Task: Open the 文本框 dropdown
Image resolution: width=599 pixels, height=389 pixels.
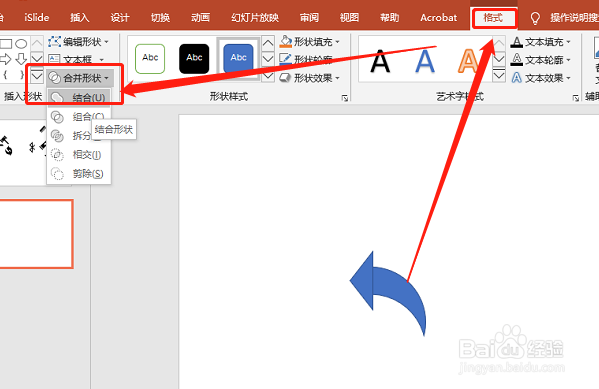Action: pyautogui.click(x=76, y=59)
